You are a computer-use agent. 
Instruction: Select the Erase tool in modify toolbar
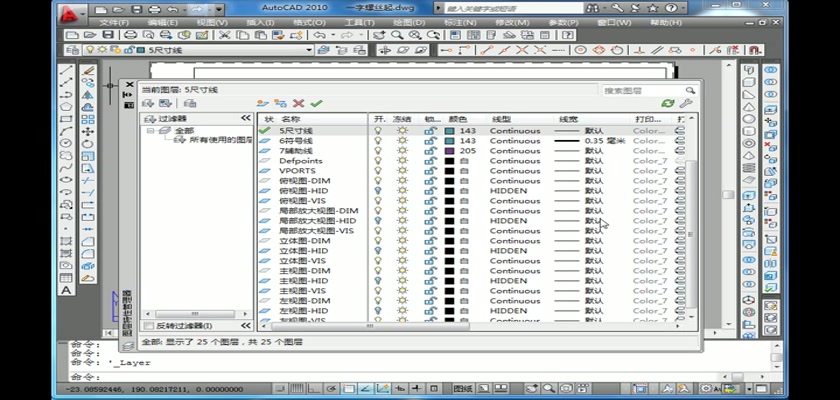click(x=88, y=70)
